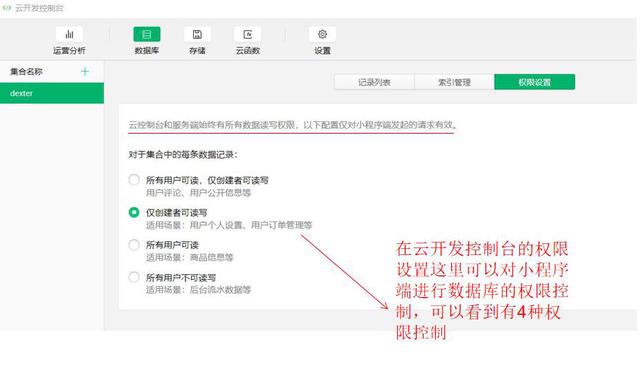This screenshot has height=366, width=640.
Task: Click the 用户评论、用户公开信息等 description
Action: click(198, 193)
